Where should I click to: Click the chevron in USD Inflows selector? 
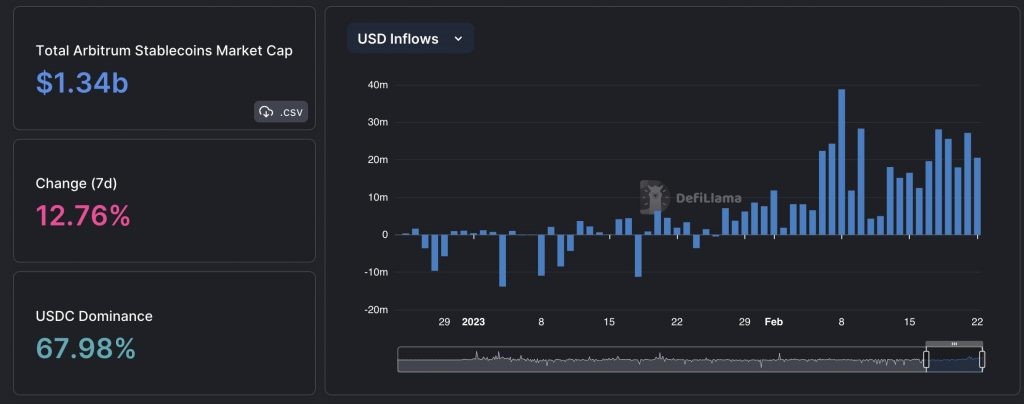tap(458, 39)
